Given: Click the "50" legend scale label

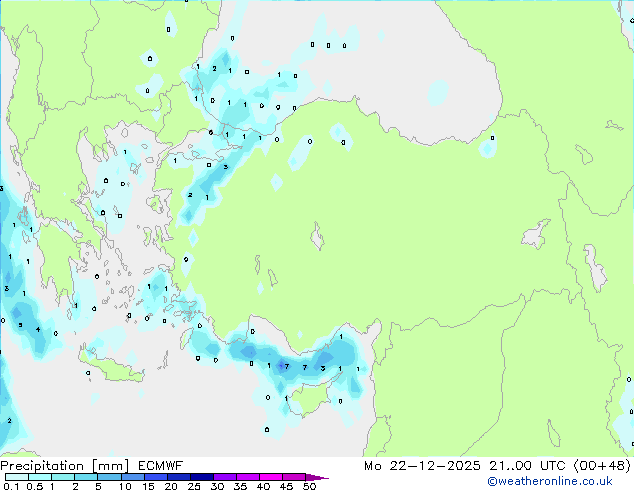Looking at the screenshot, I should pyautogui.click(x=309, y=486).
